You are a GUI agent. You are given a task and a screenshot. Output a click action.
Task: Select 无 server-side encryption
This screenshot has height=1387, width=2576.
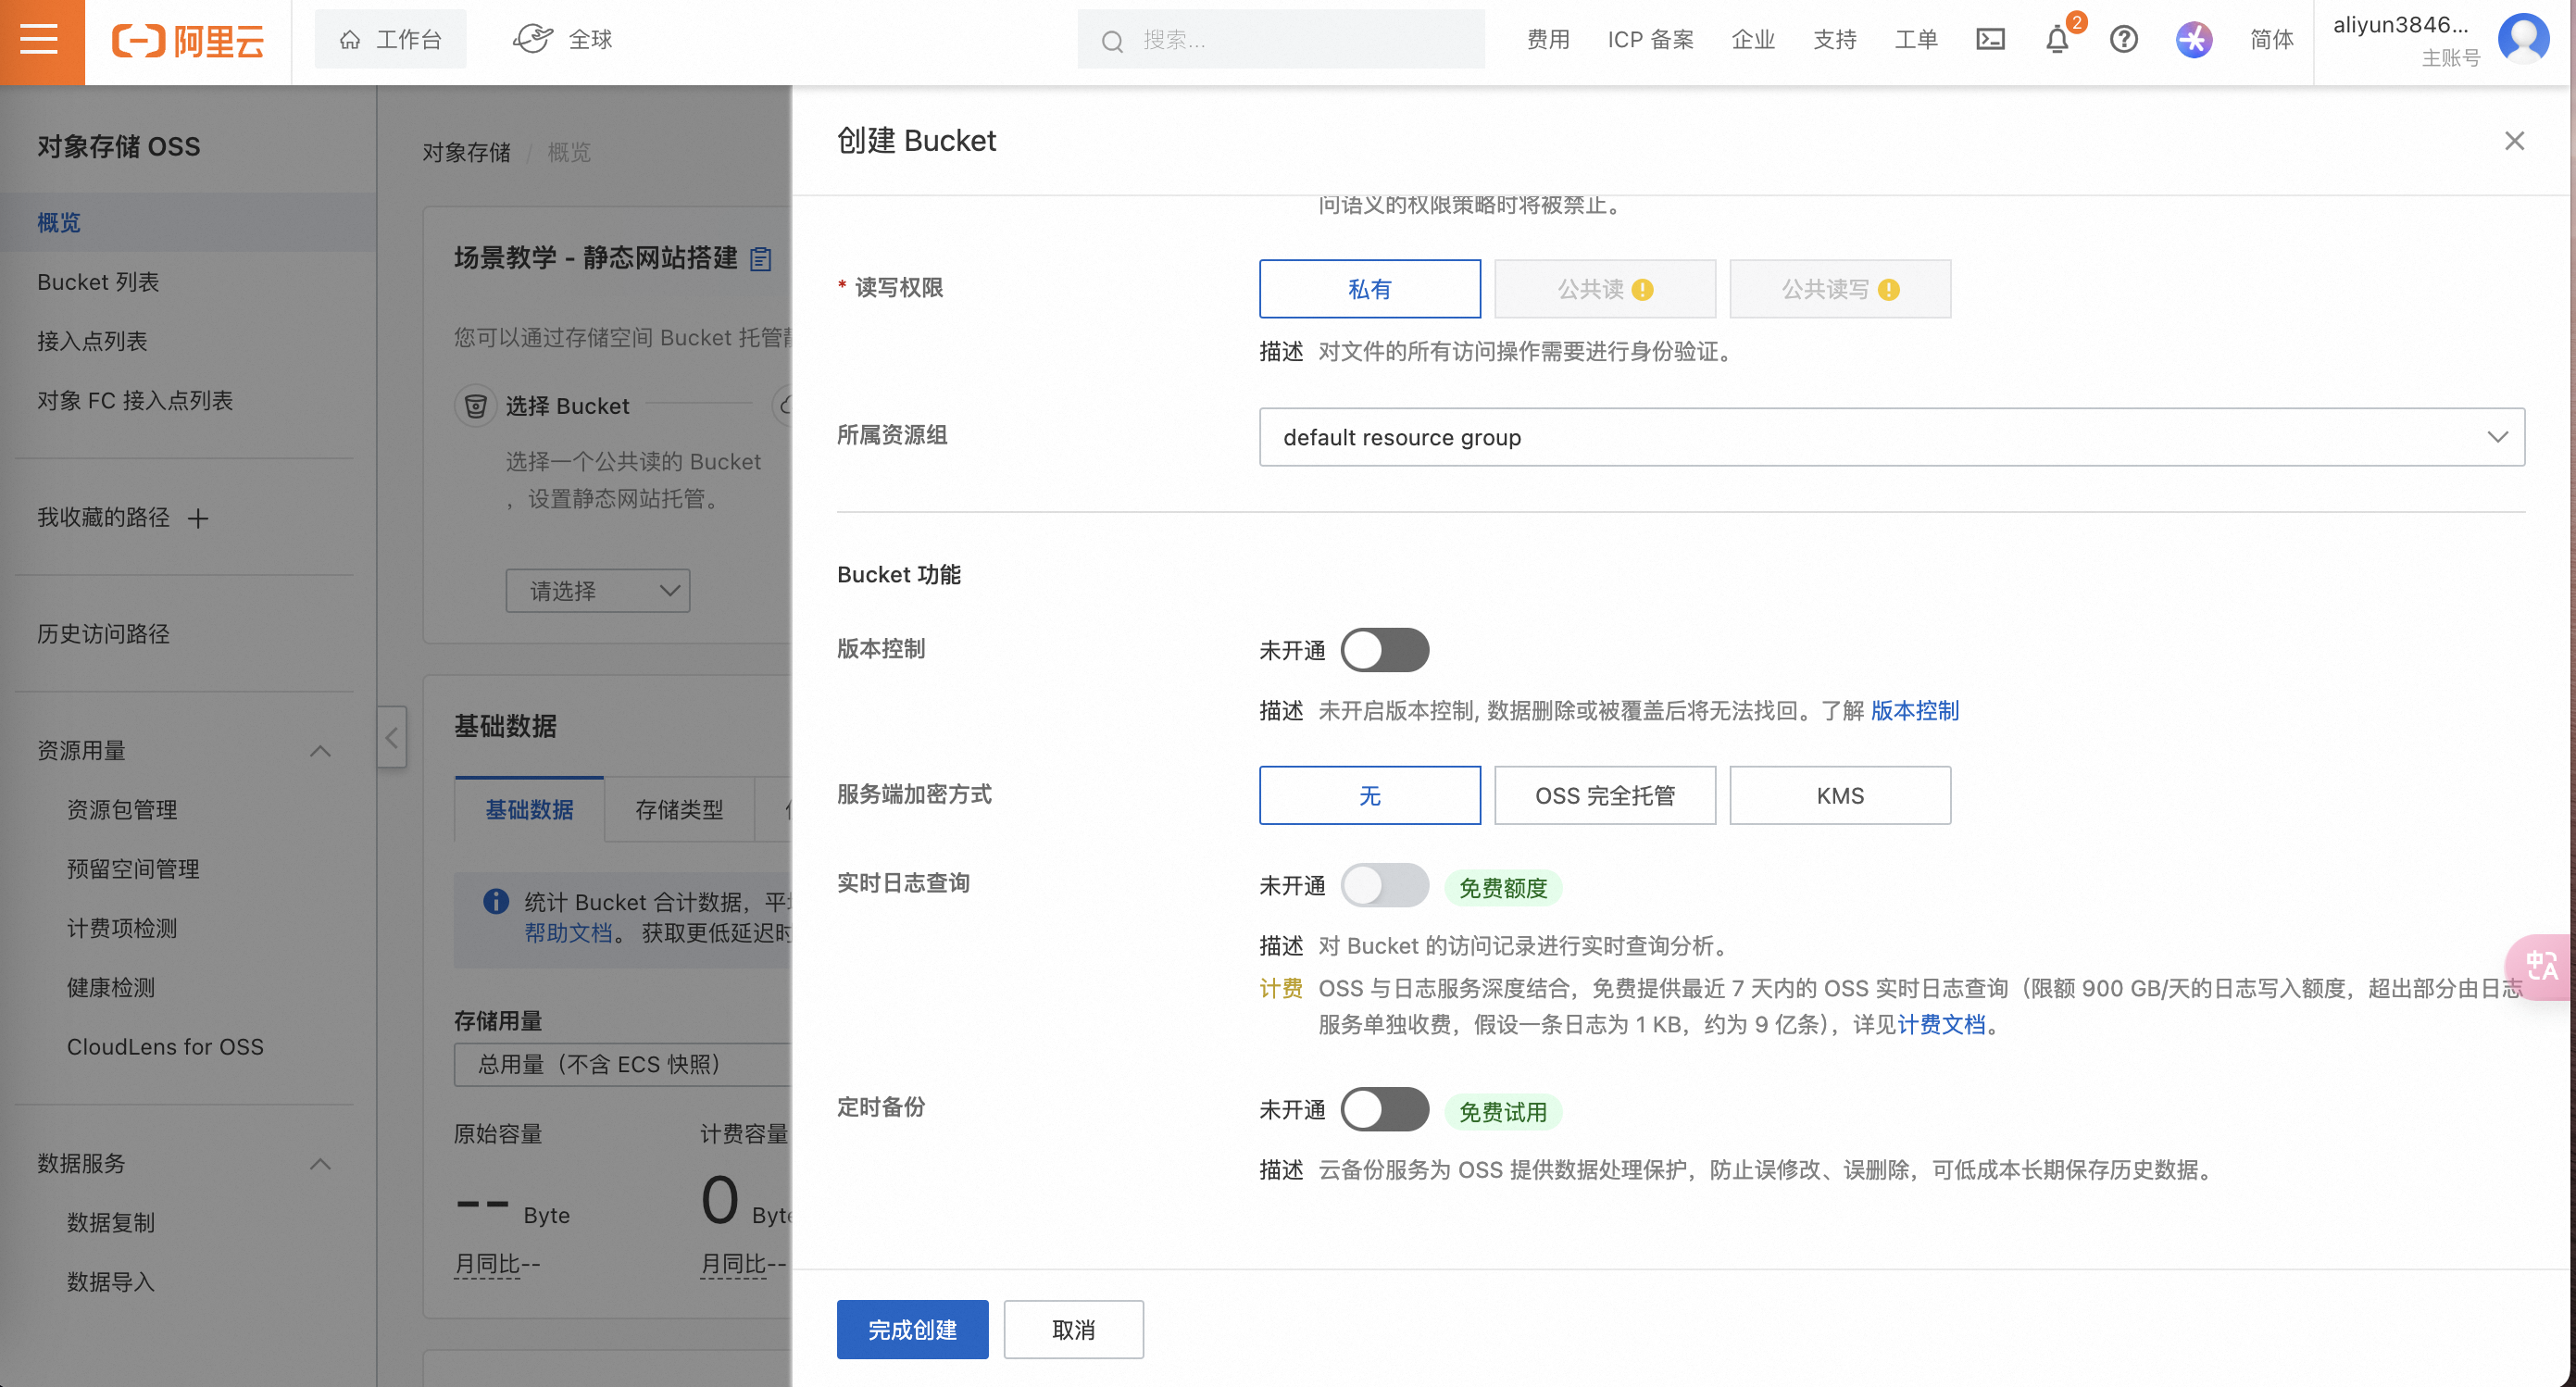click(1369, 795)
